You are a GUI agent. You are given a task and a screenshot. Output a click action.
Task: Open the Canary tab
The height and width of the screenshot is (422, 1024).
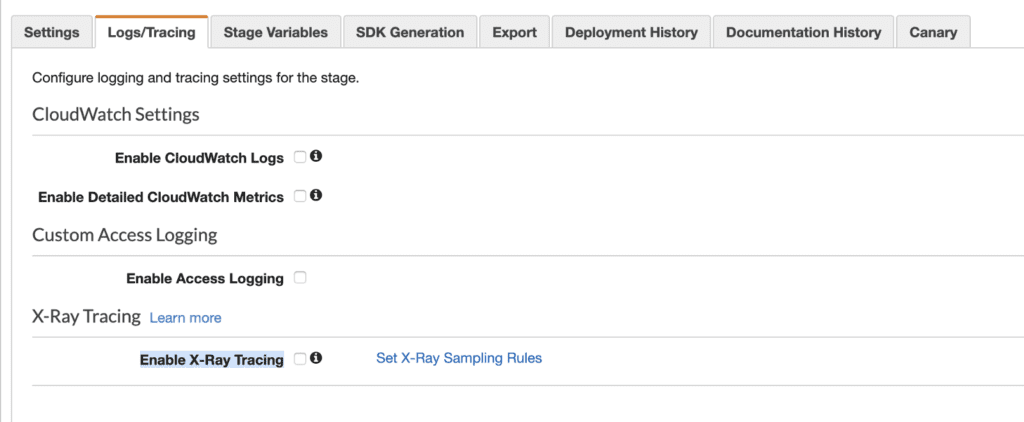pos(933,32)
